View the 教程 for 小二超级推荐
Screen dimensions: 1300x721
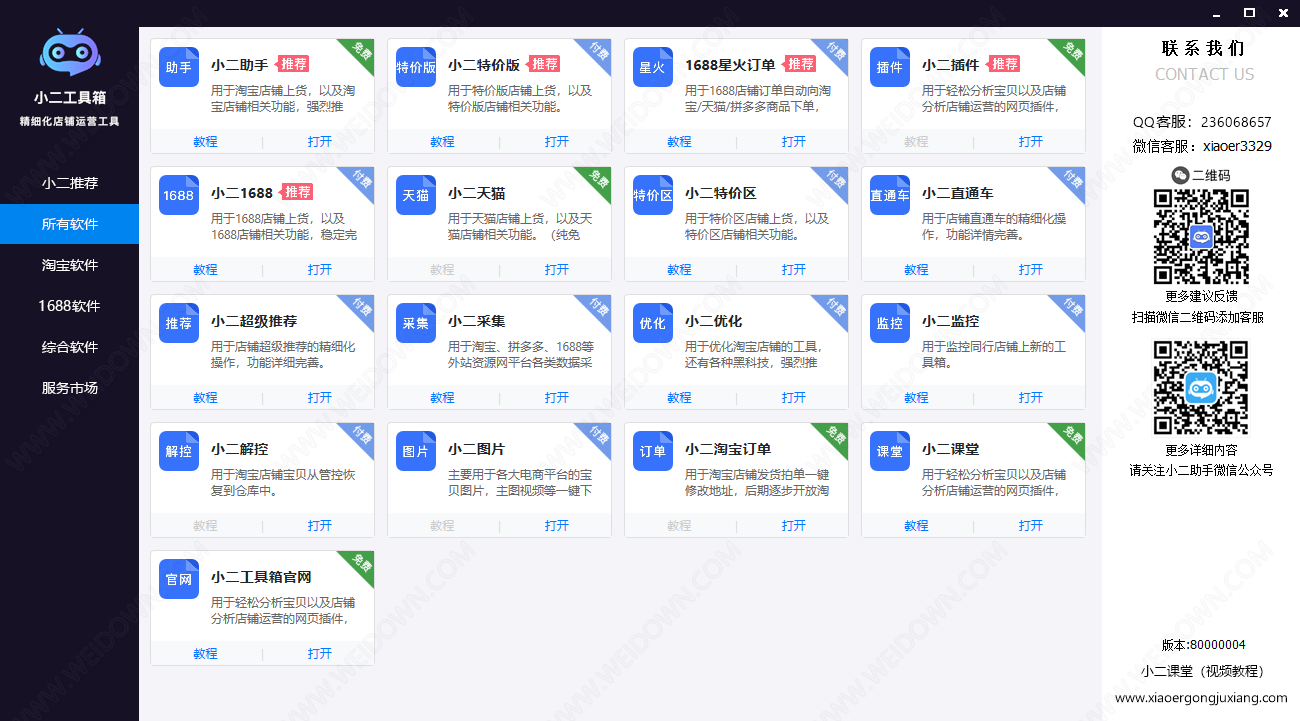pyautogui.click(x=205, y=397)
